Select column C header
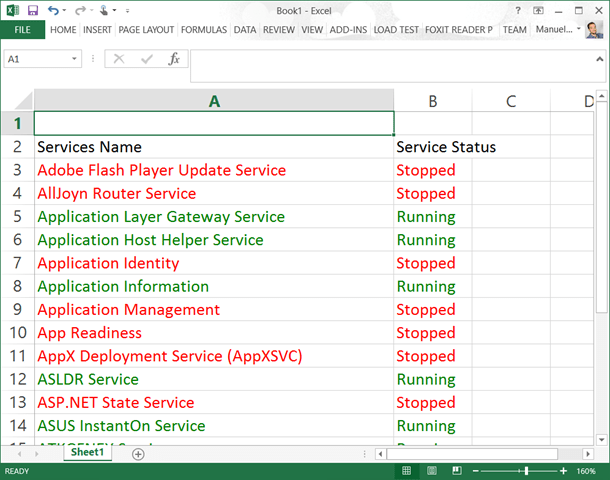Screen dimensions: 610x480 point(511,101)
